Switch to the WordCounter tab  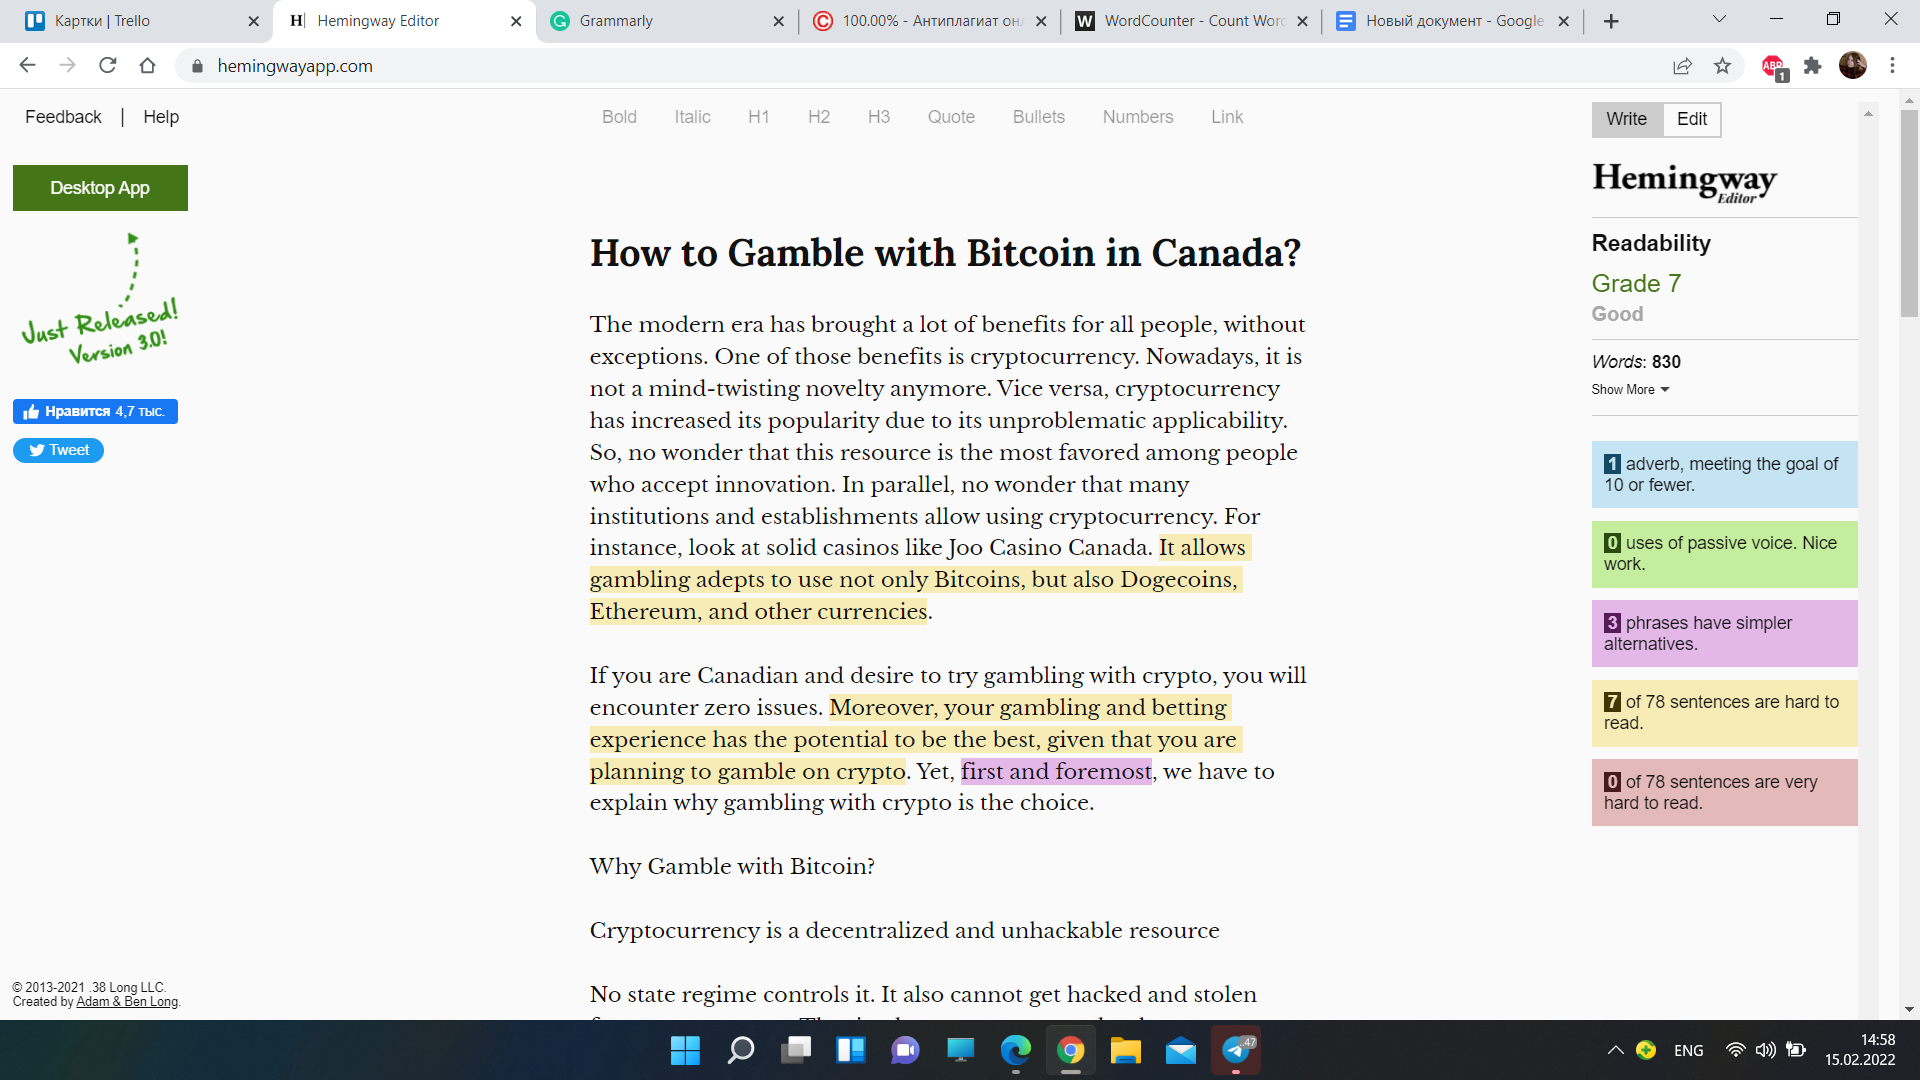[x=1190, y=21]
